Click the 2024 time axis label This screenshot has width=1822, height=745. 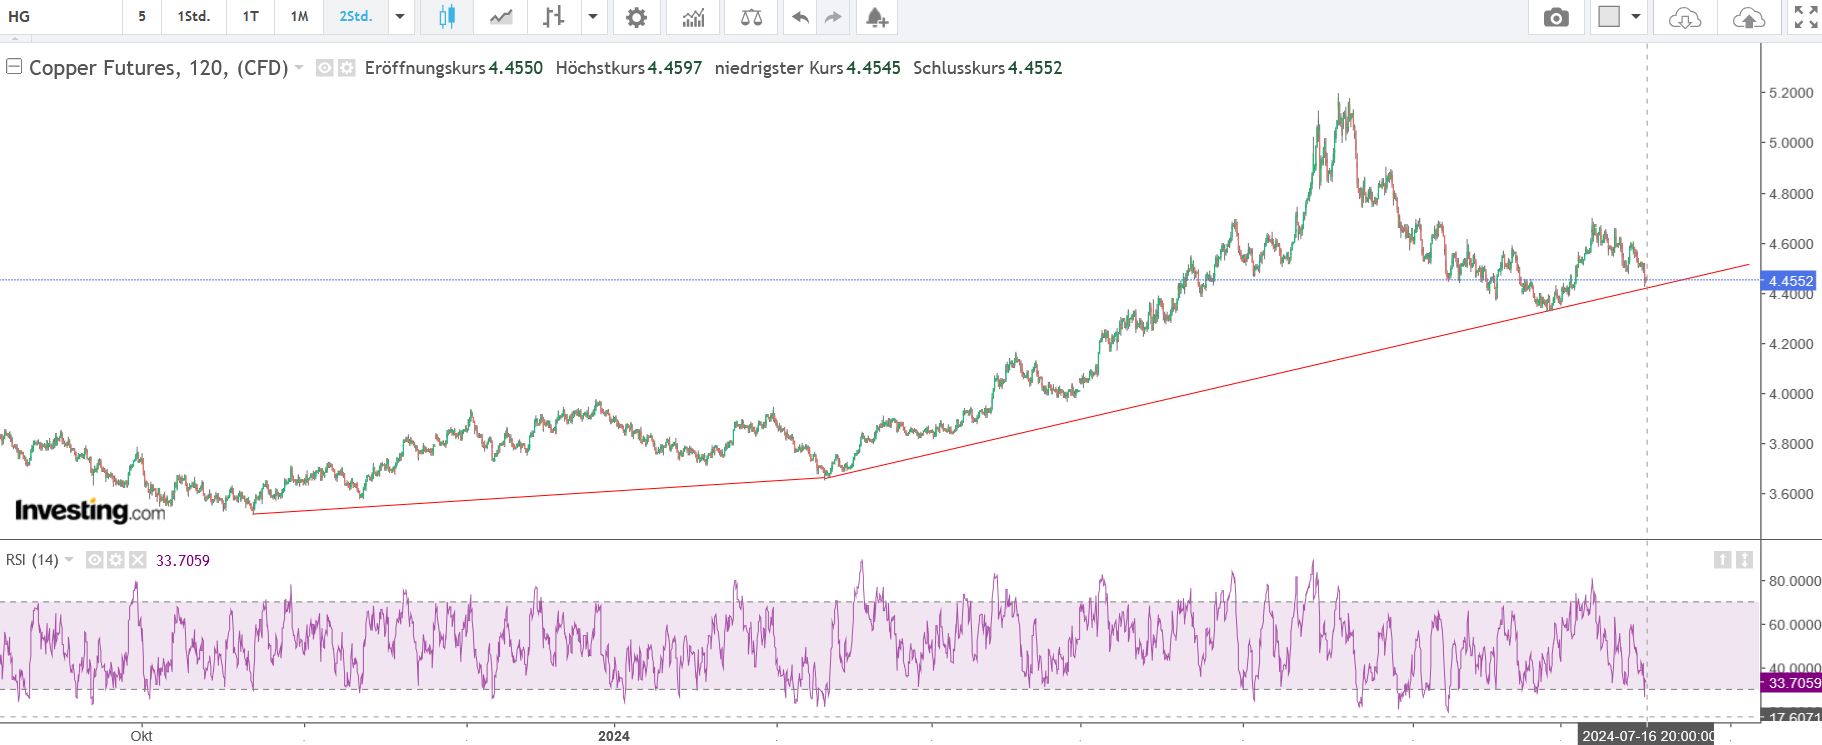[614, 736]
